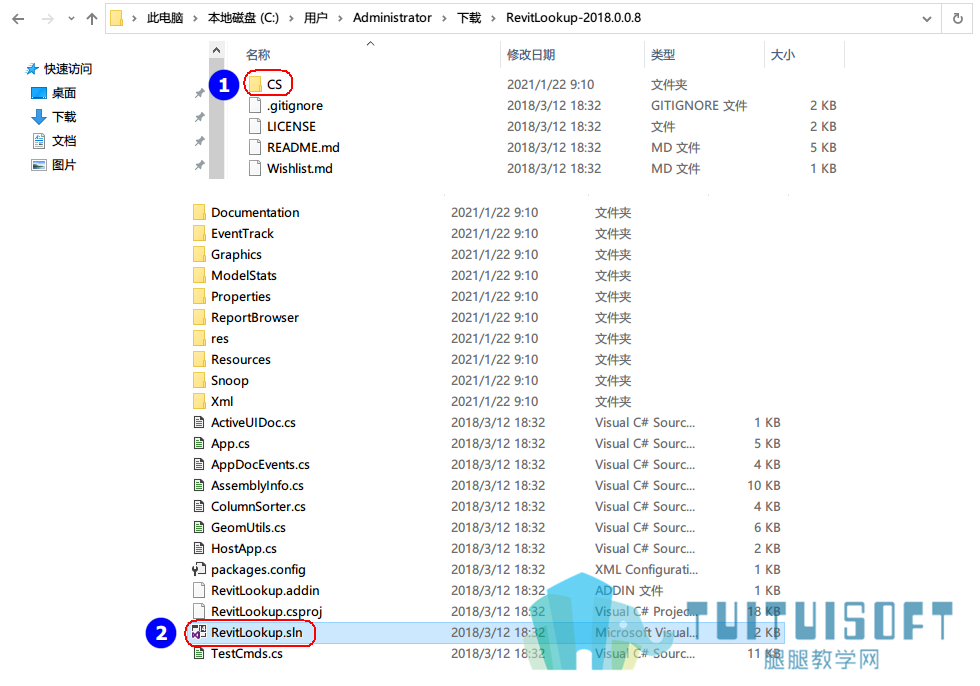Expand the address bar history dropdown
The width and height of the screenshot is (980, 686).
(x=927, y=19)
